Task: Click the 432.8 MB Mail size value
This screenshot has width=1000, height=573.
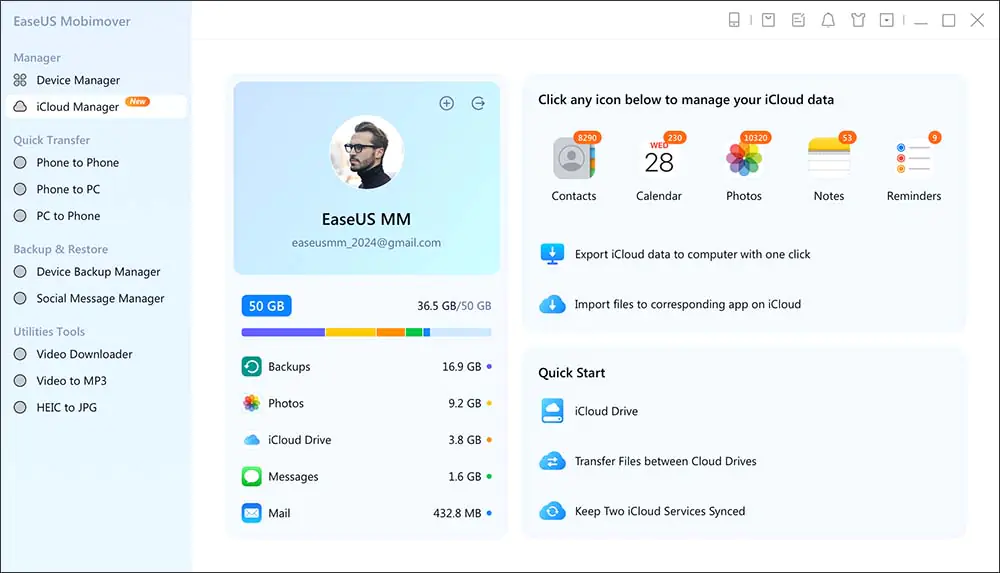Action: tap(457, 513)
